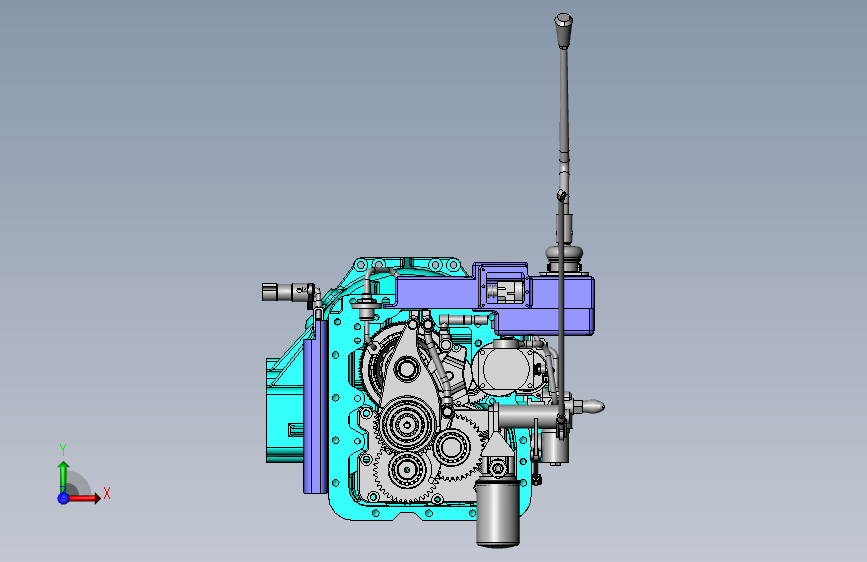Select the gray cylindrical oil filter canister
Viewport: 867px width, 562px height.
tap(498, 513)
